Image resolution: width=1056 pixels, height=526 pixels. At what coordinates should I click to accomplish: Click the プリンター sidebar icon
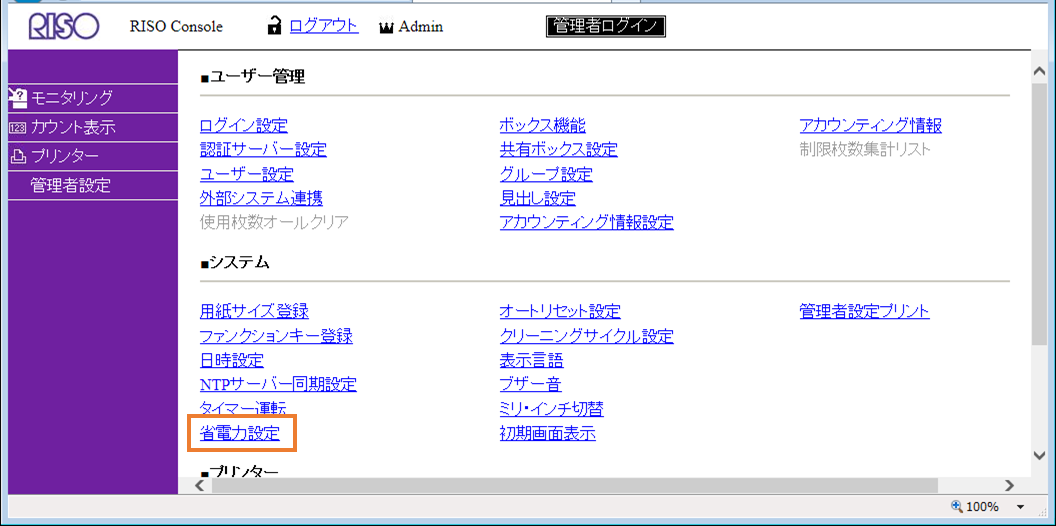pyautogui.click(x=18, y=157)
